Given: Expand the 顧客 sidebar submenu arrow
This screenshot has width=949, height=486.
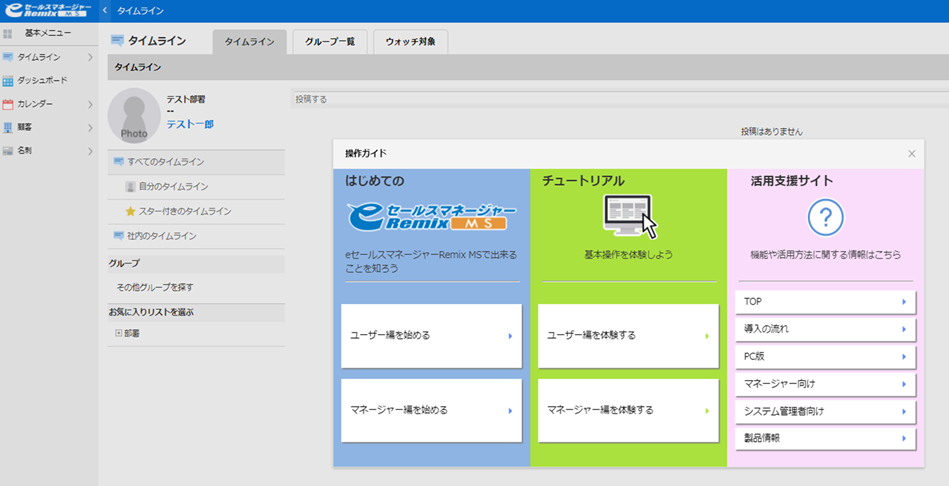Looking at the screenshot, I should click(90, 128).
